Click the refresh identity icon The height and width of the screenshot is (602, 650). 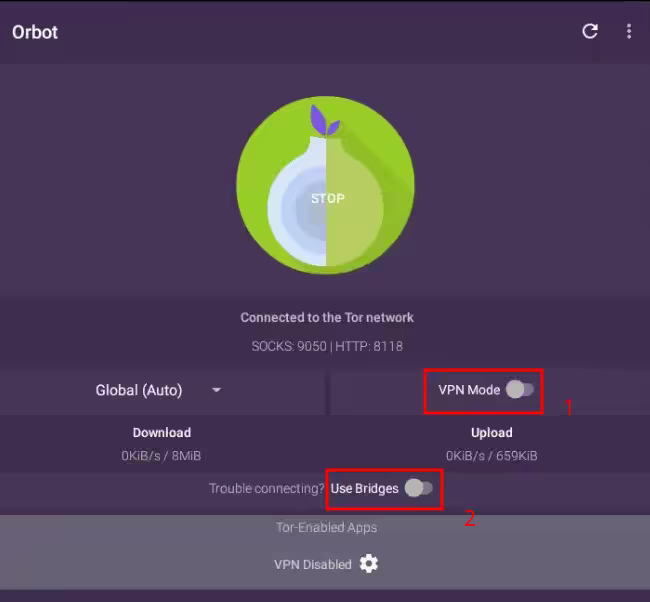pyautogui.click(x=590, y=31)
